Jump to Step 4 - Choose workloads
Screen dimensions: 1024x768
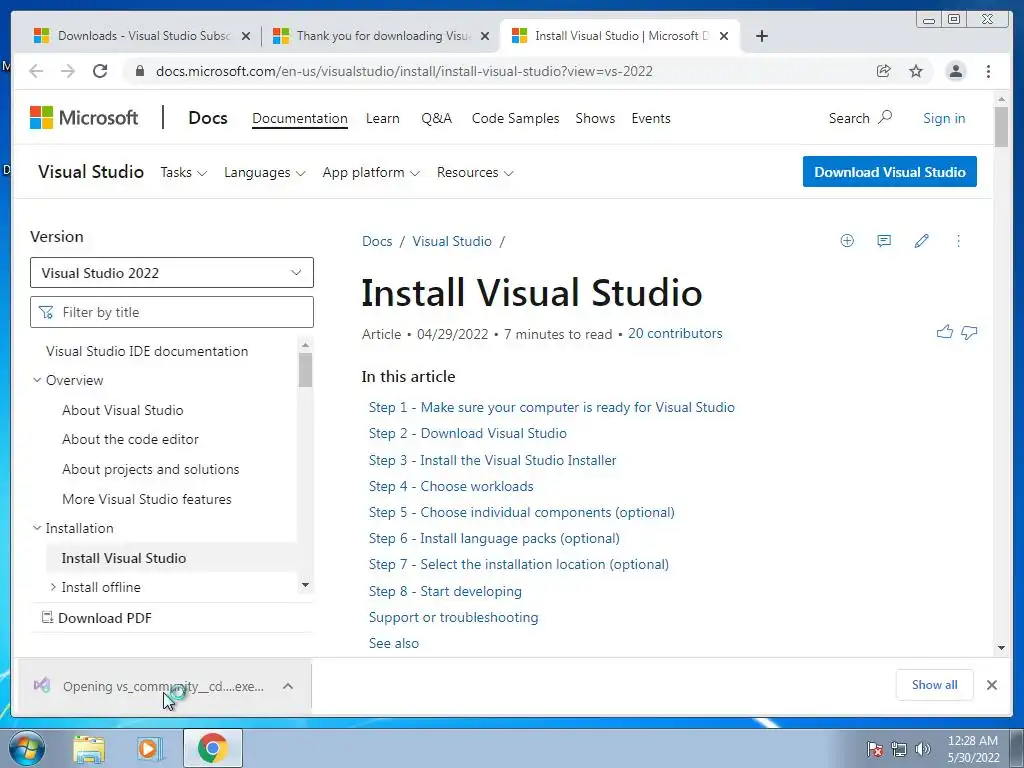451,486
